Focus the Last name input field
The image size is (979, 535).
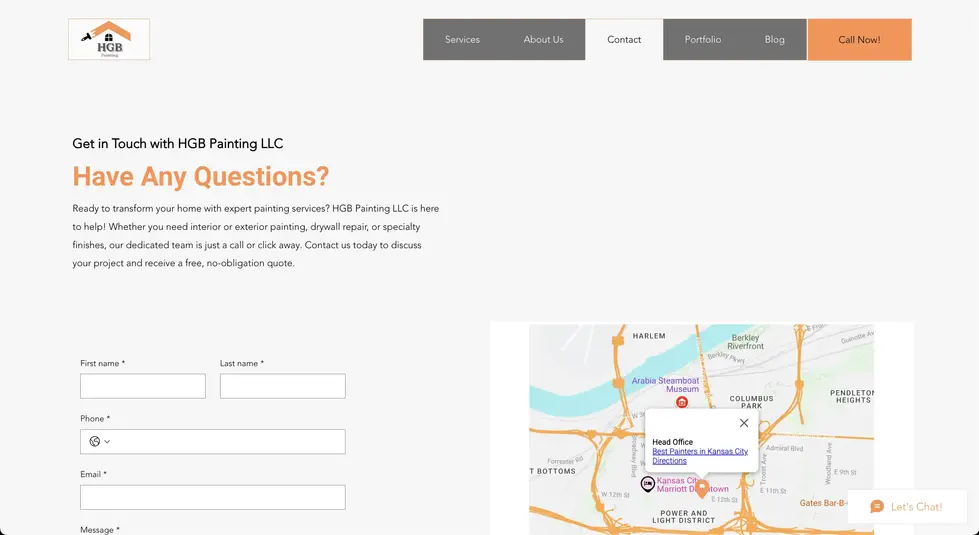pos(282,386)
